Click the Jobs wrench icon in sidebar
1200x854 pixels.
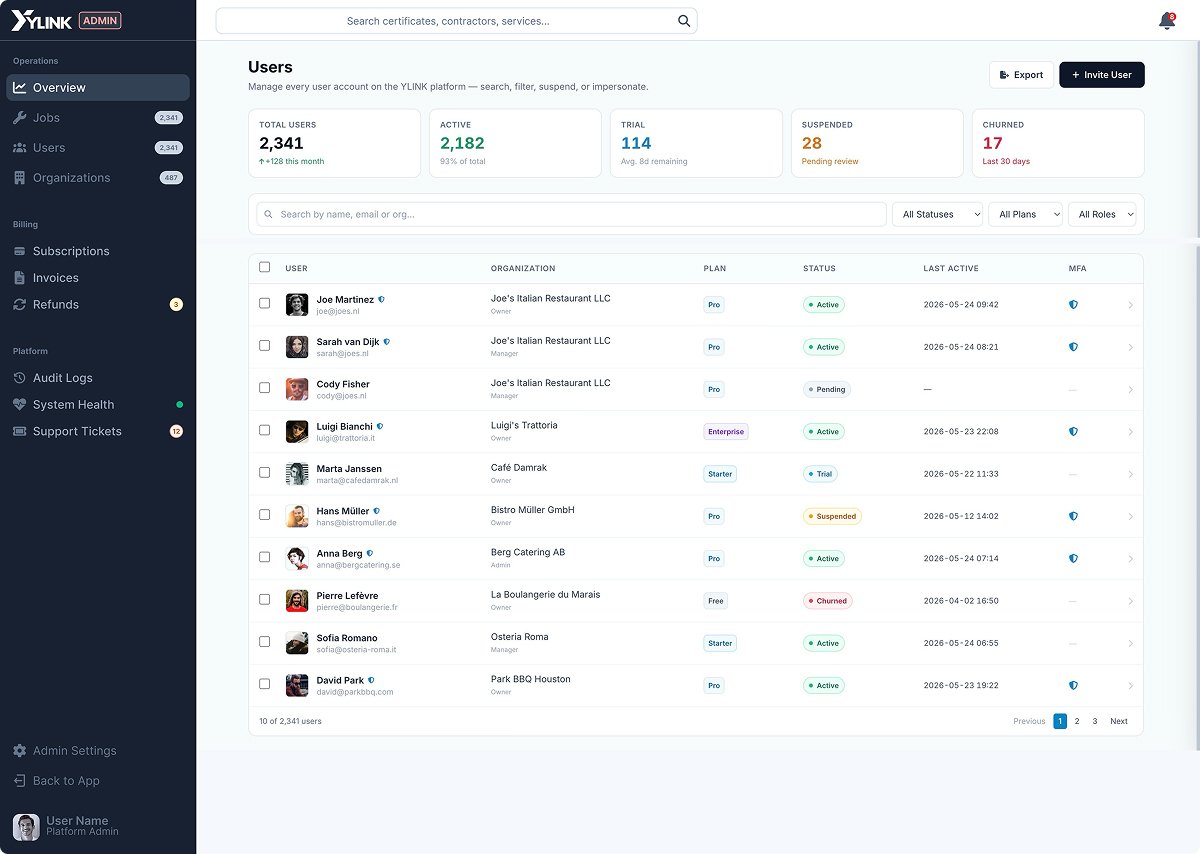20,118
